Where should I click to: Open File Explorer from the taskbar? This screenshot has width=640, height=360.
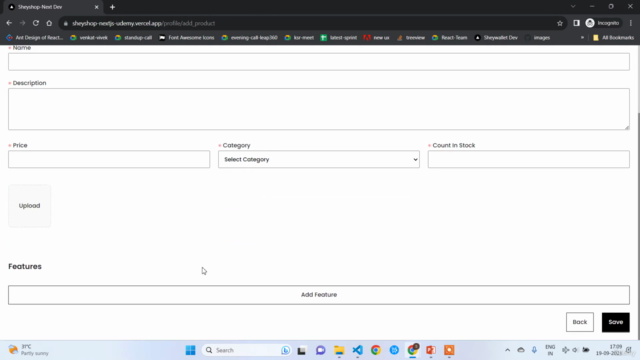coord(339,350)
